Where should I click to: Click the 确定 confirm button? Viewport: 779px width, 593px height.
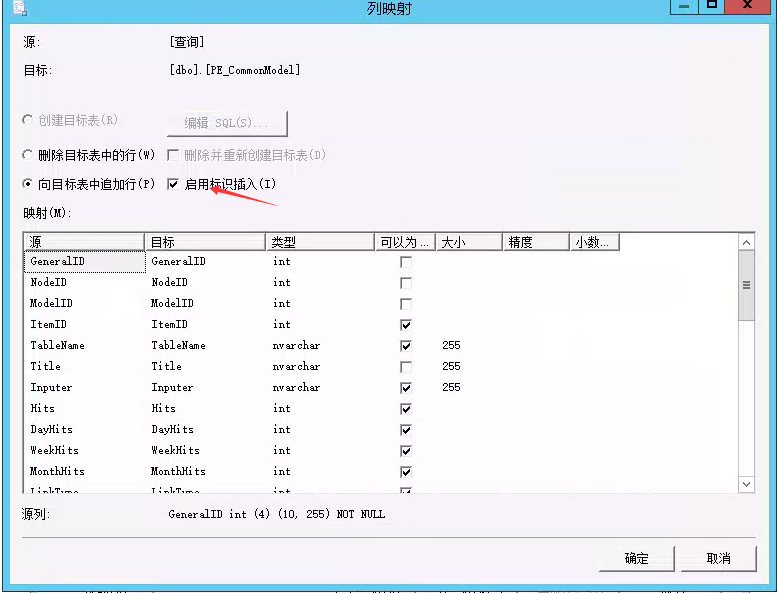636,558
